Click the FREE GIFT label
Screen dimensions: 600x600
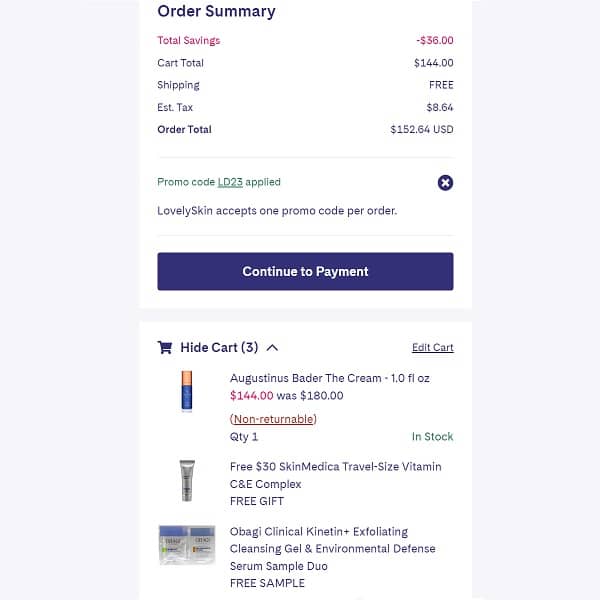(x=257, y=501)
